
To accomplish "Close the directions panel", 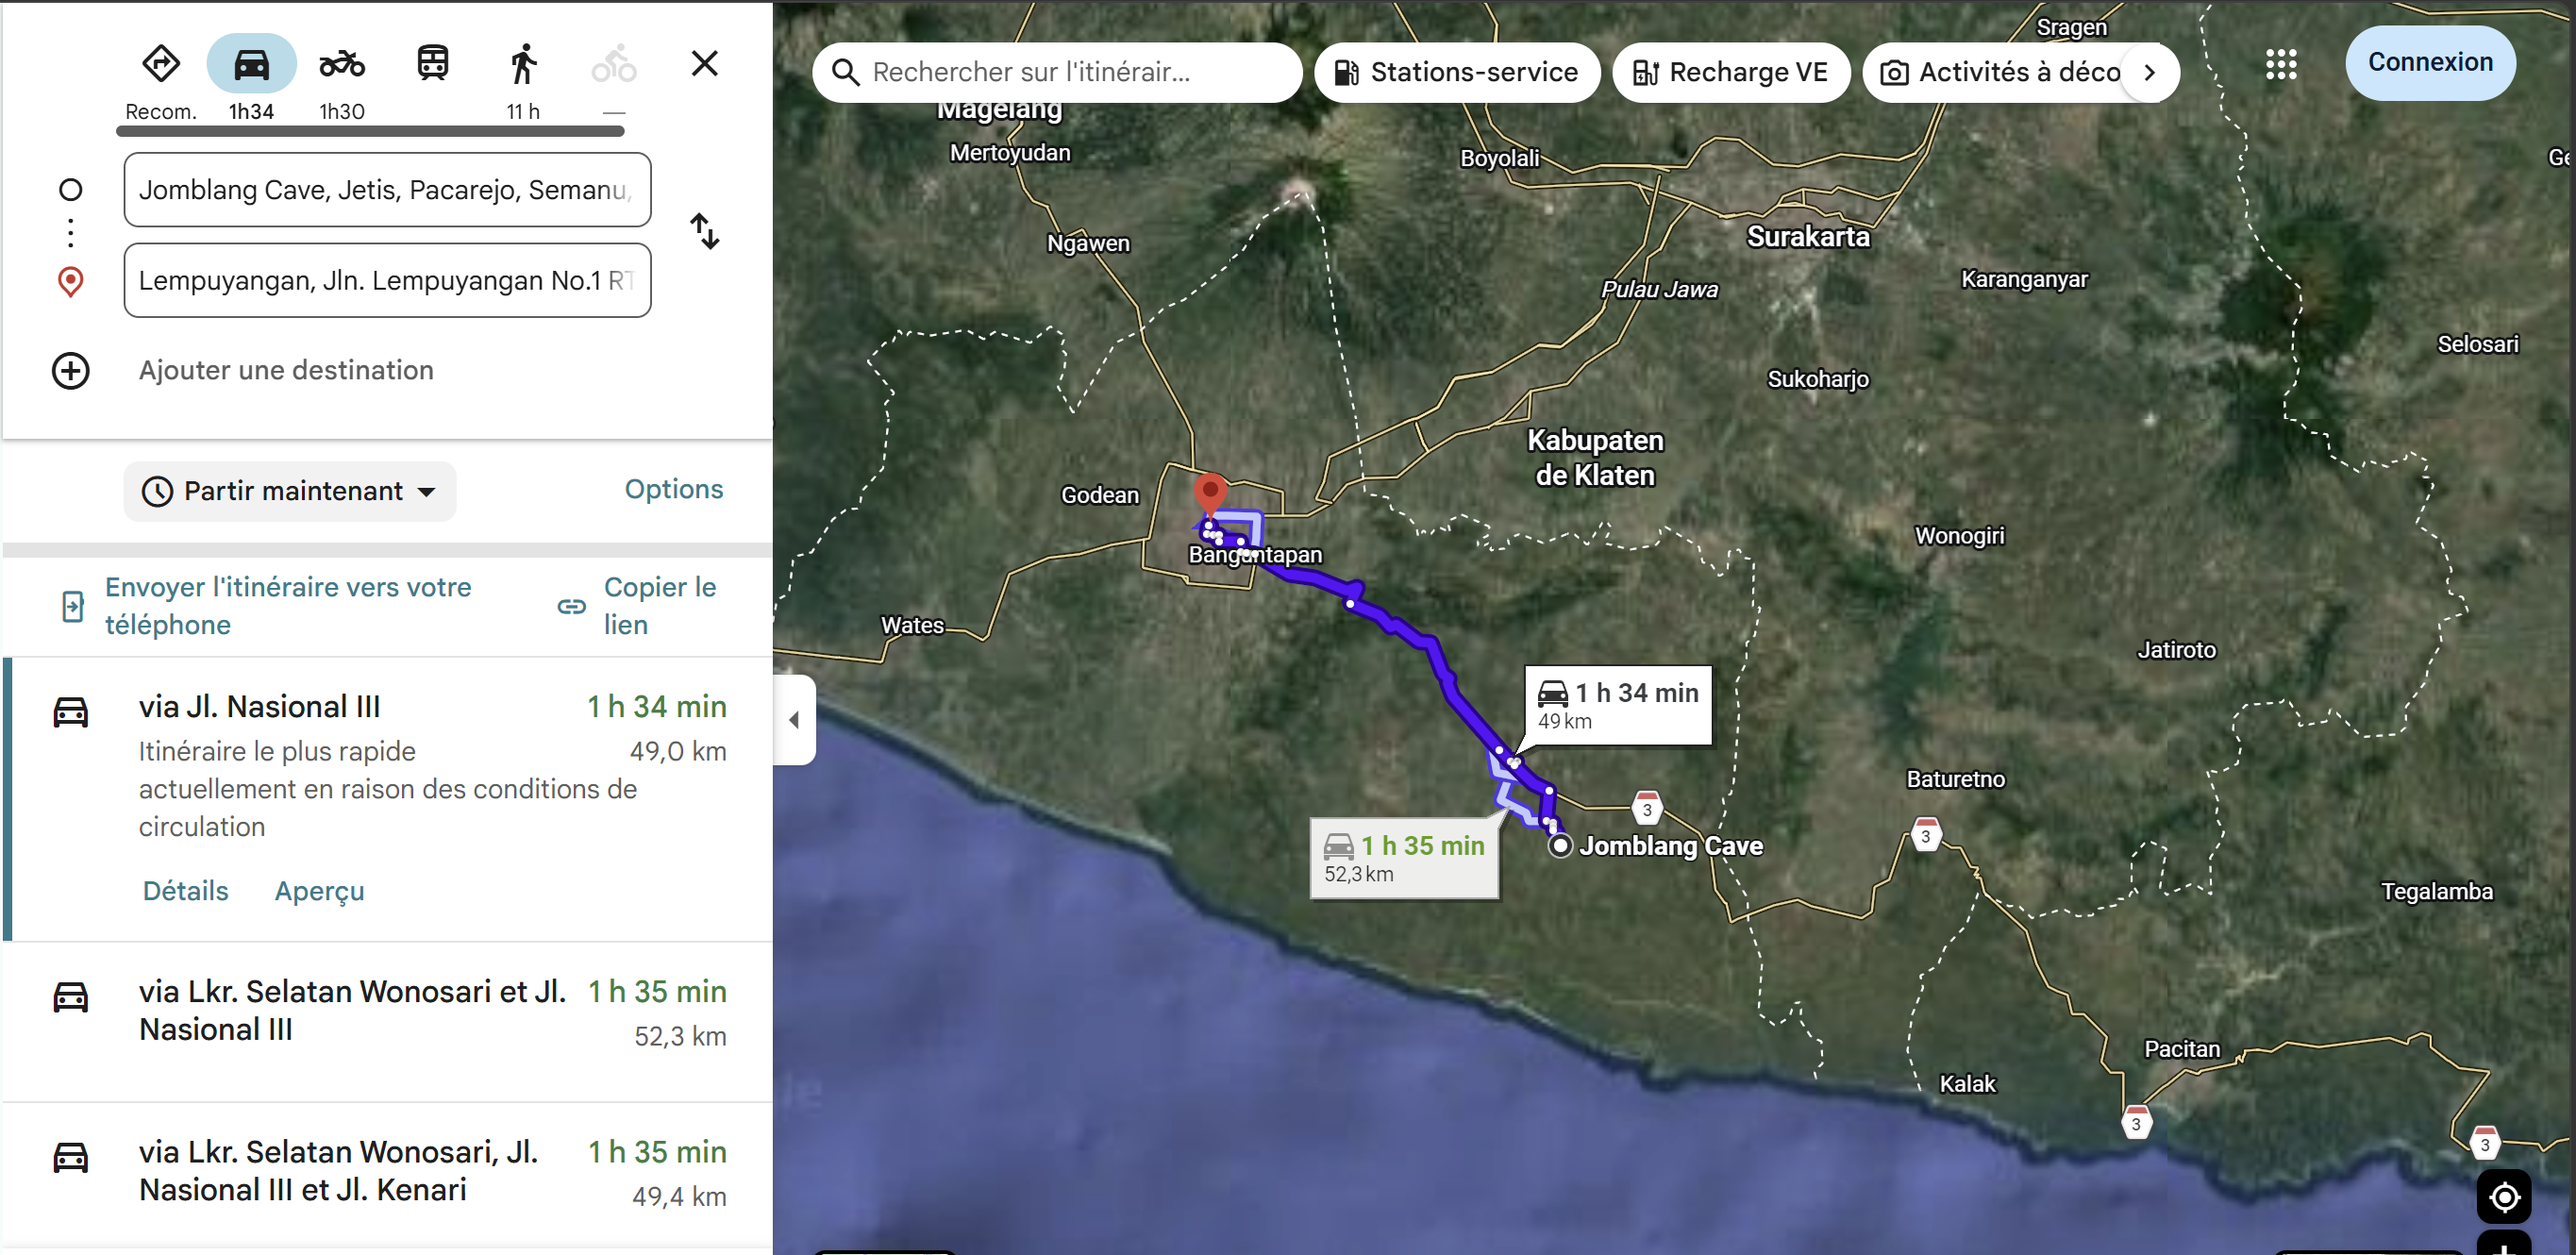I will tap(705, 64).
